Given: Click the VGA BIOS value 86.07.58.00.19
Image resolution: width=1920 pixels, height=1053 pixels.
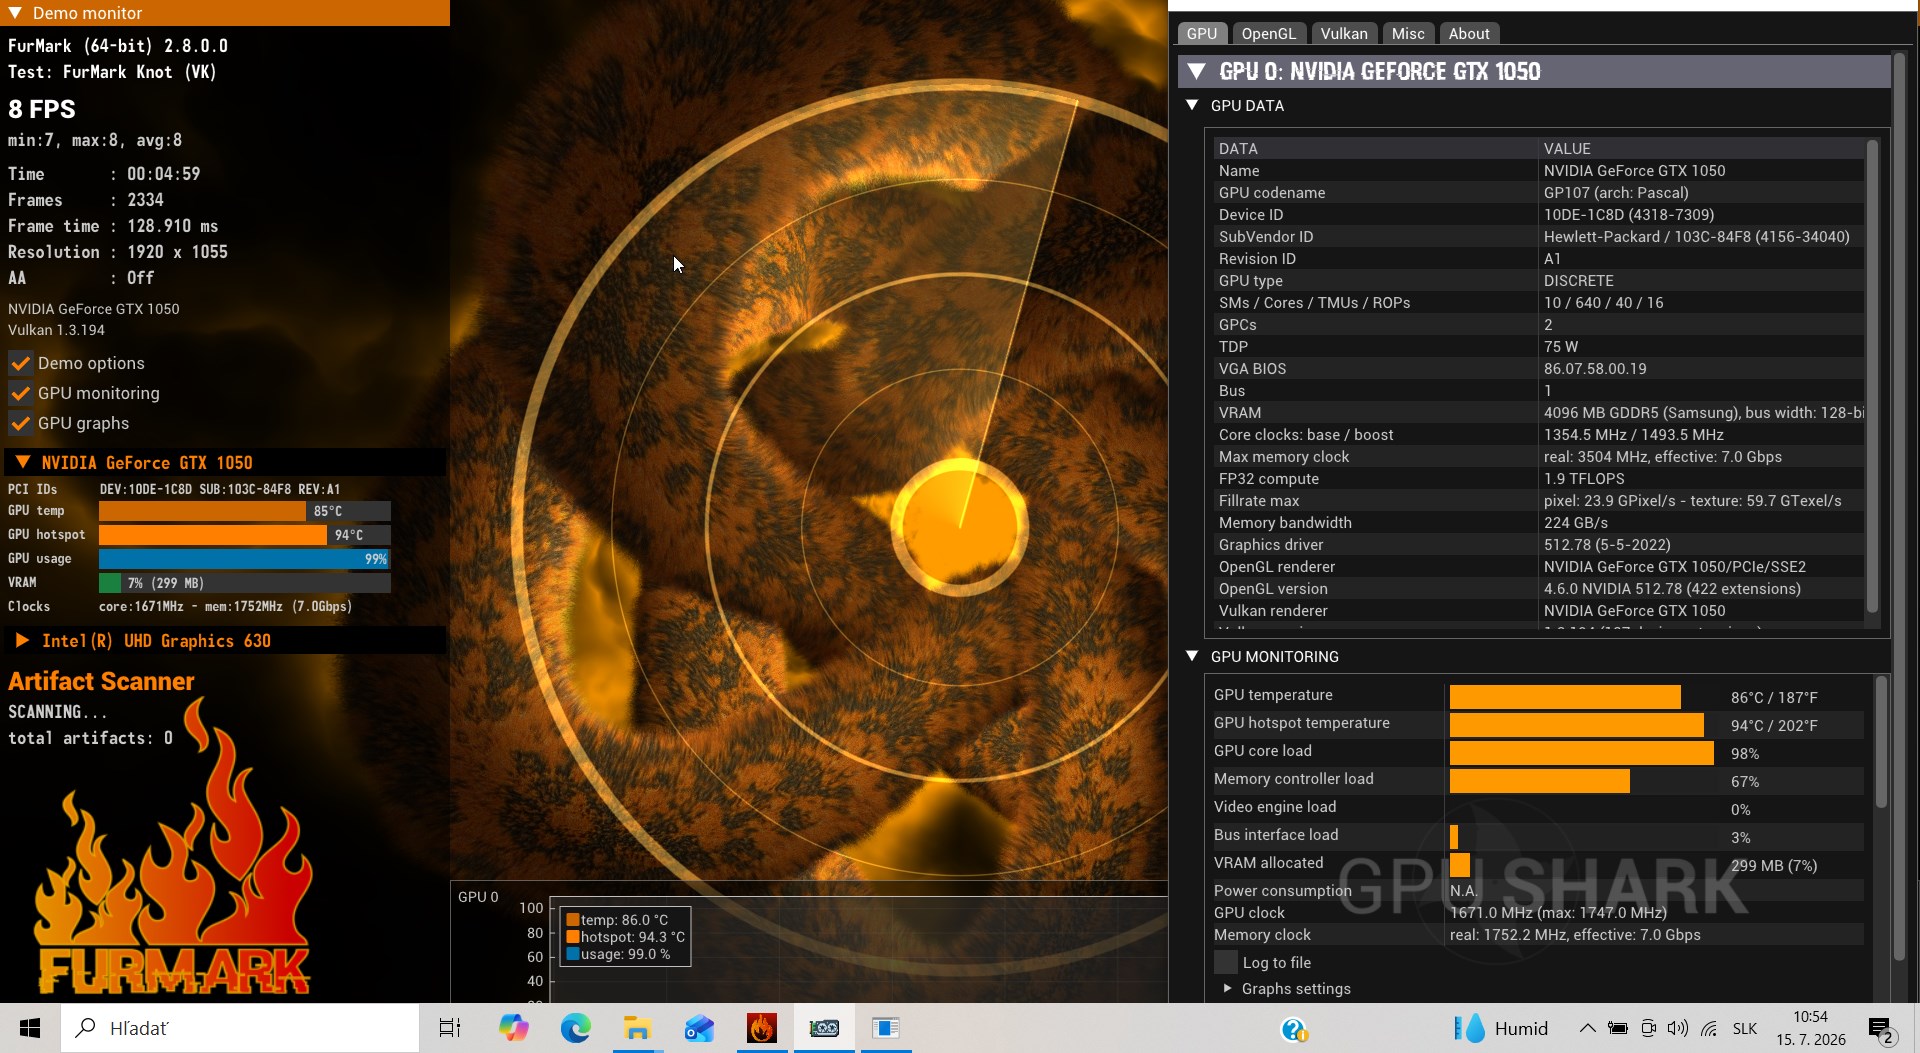Looking at the screenshot, I should 1594,368.
